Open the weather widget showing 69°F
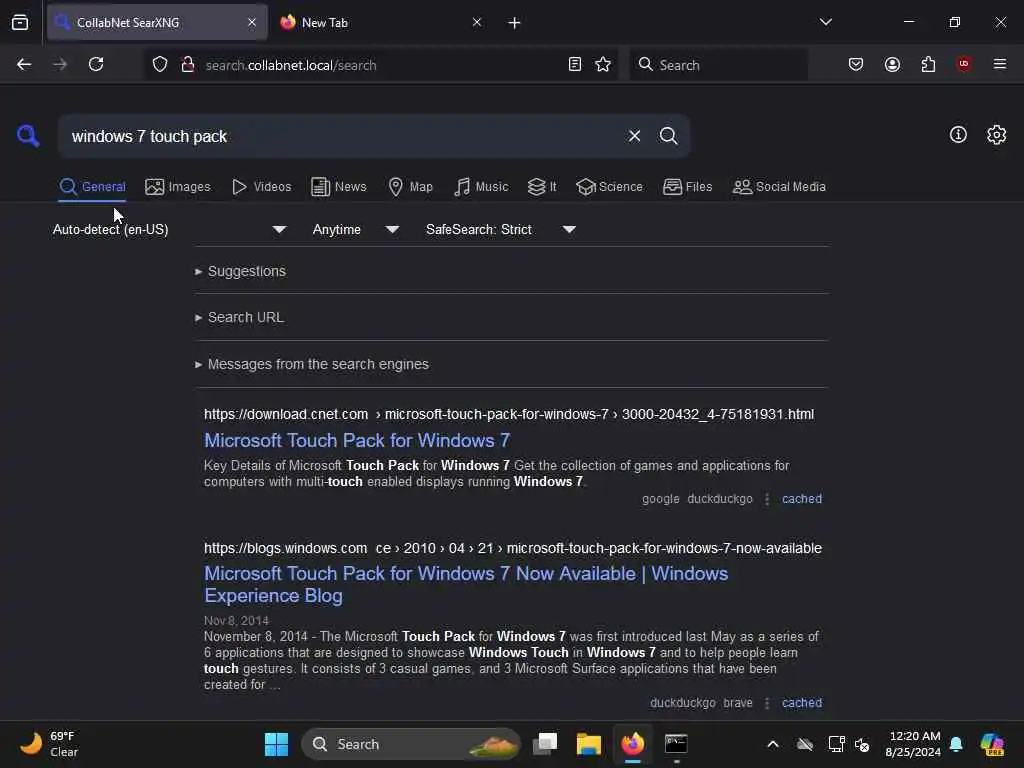 click(x=49, y=744)
